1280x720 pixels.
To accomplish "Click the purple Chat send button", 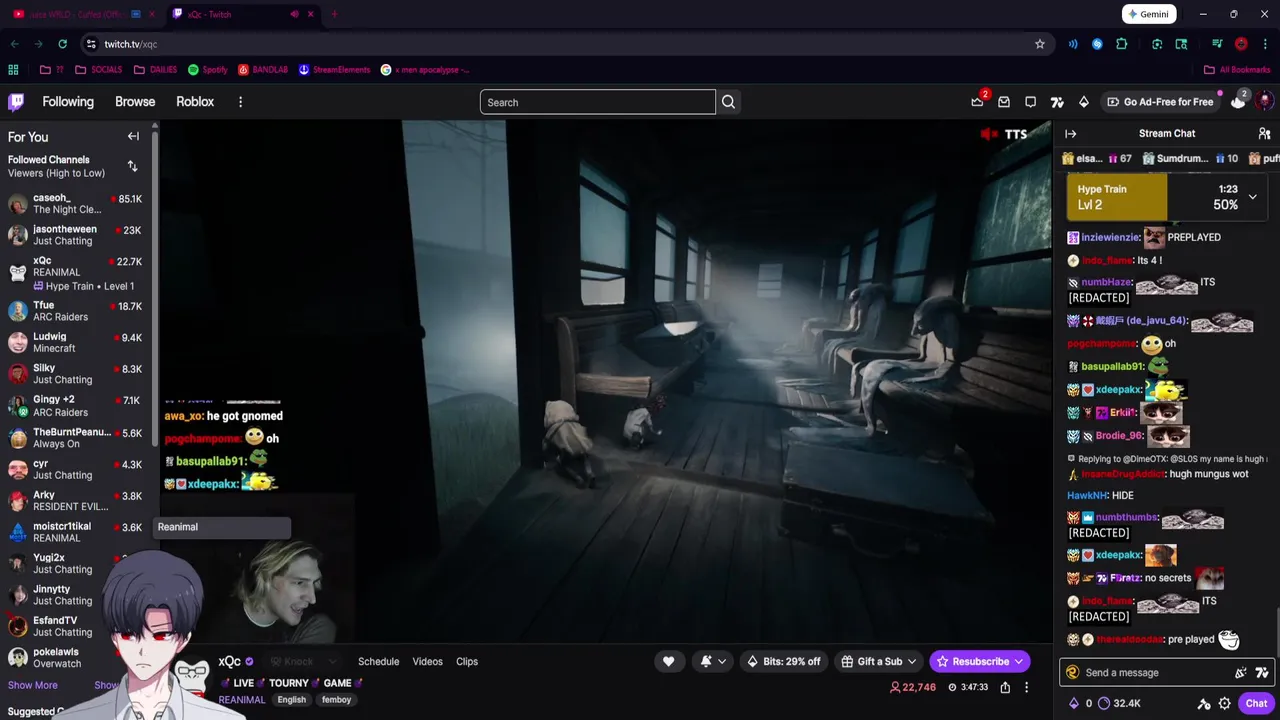I will [1256, 703].
